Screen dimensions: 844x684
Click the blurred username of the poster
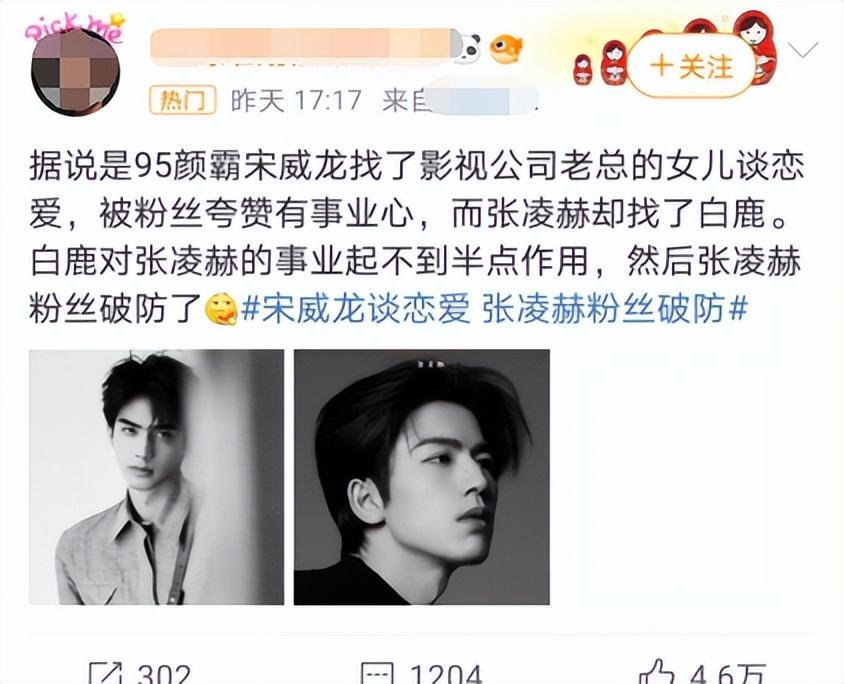pos(303,44)
